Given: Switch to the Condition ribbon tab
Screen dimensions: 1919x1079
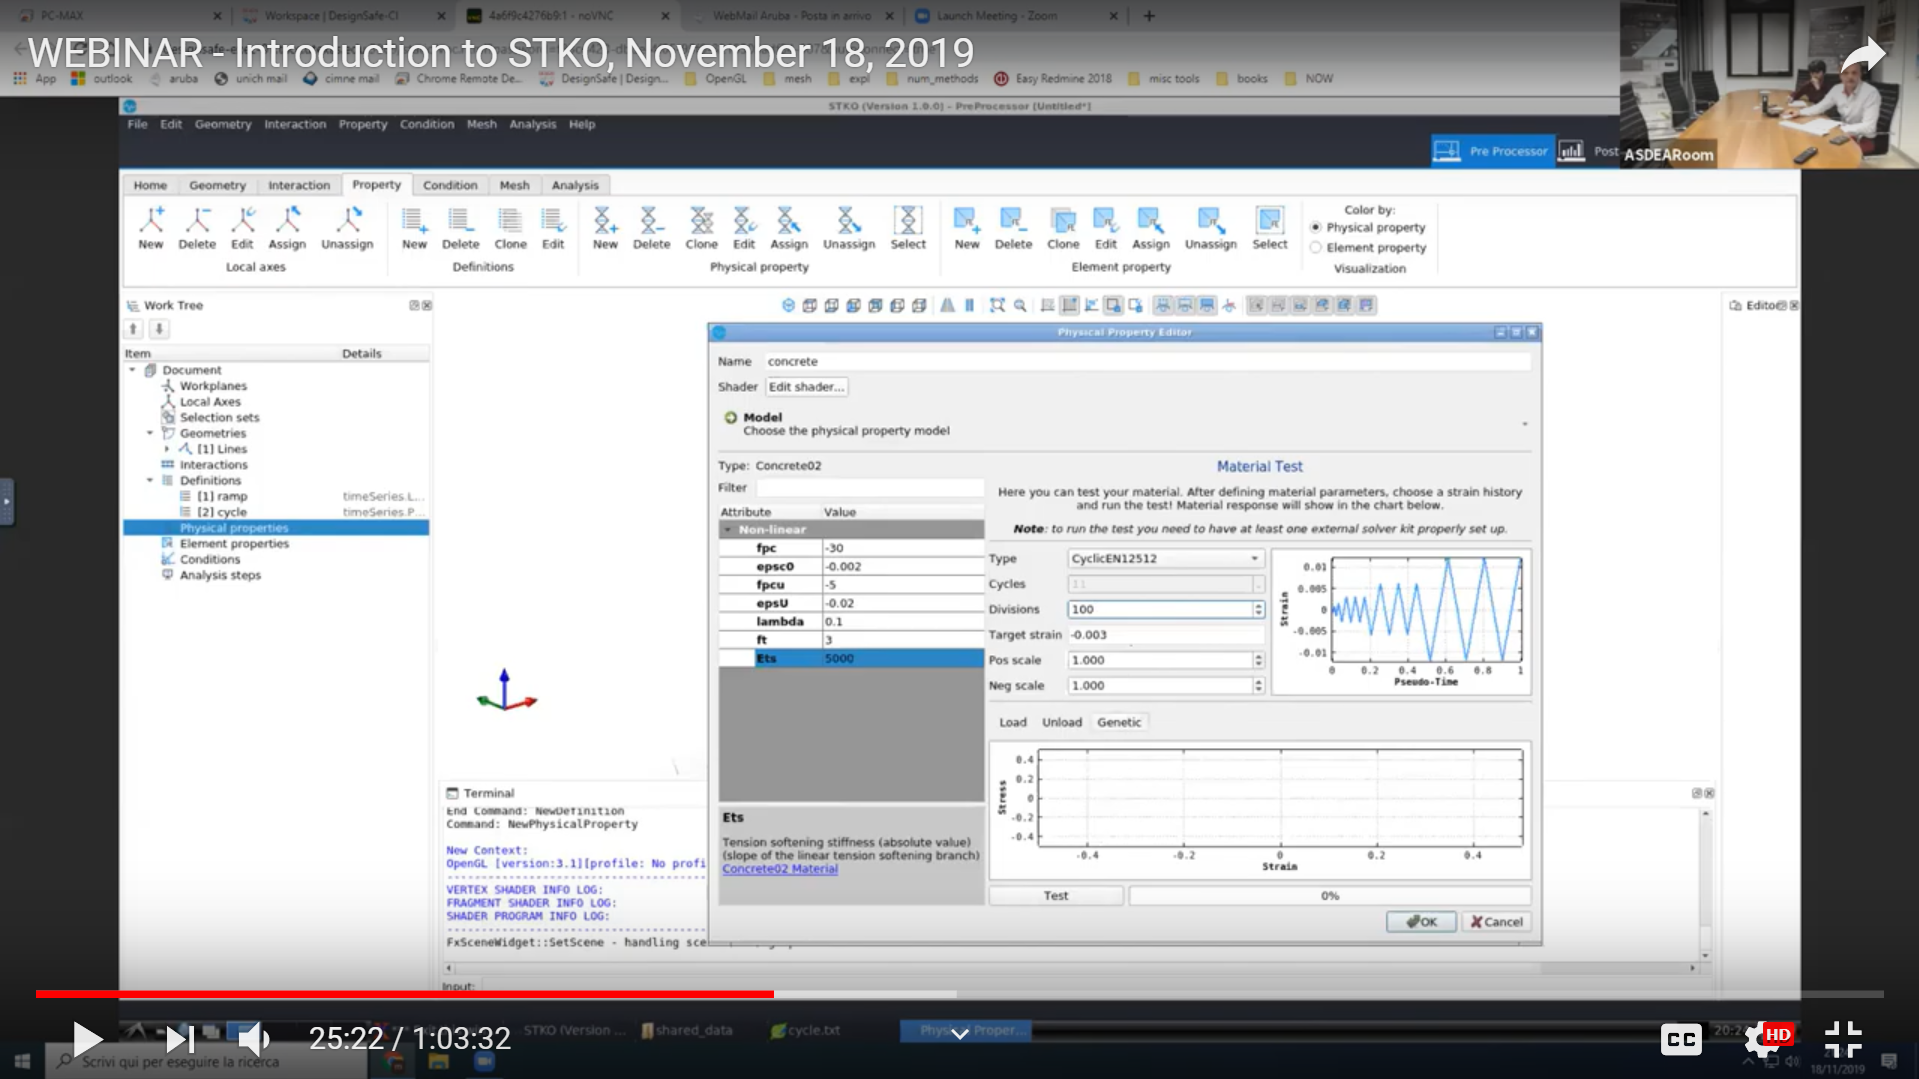Looking at the screenshot, I should click(x=450, y=185).
